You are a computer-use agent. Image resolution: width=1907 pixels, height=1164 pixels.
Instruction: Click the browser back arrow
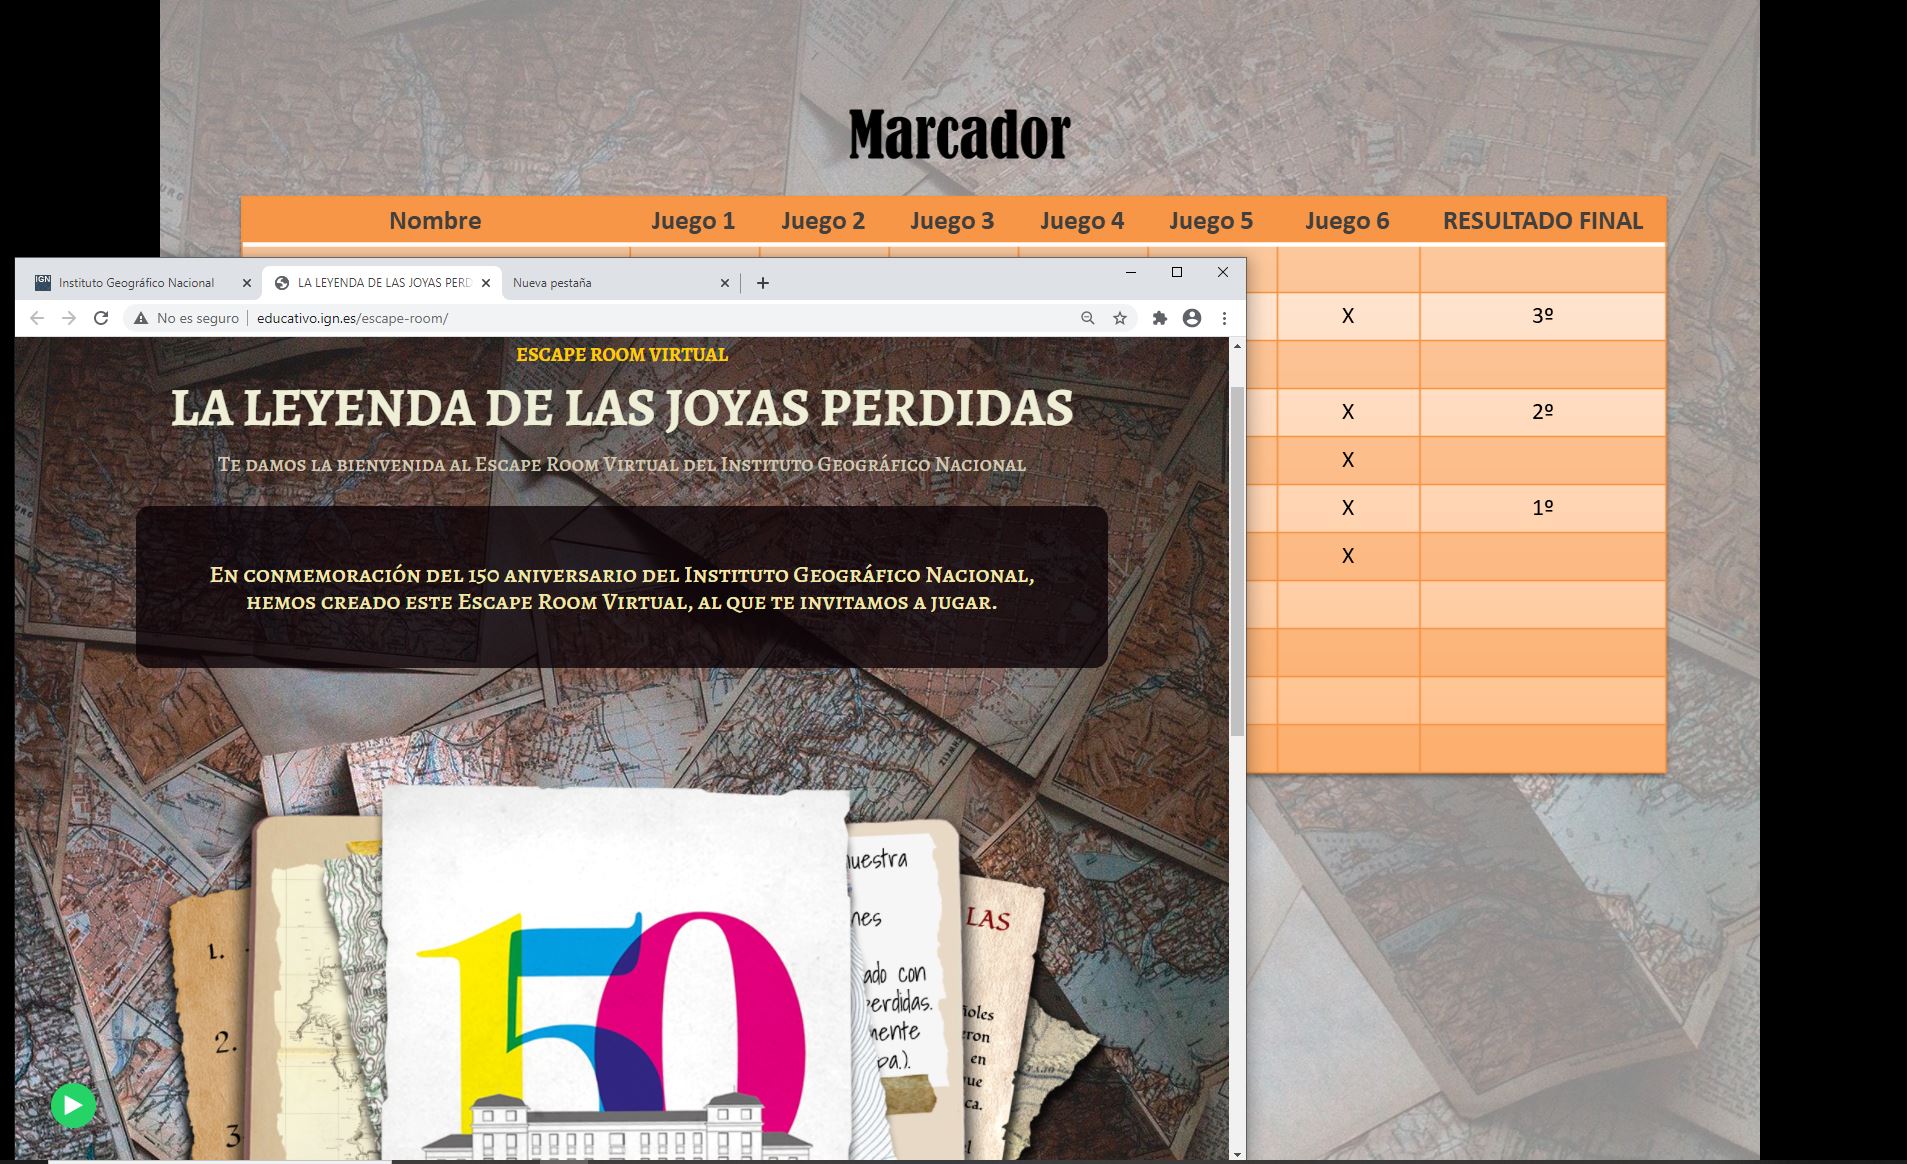click(x=37, y=318)
